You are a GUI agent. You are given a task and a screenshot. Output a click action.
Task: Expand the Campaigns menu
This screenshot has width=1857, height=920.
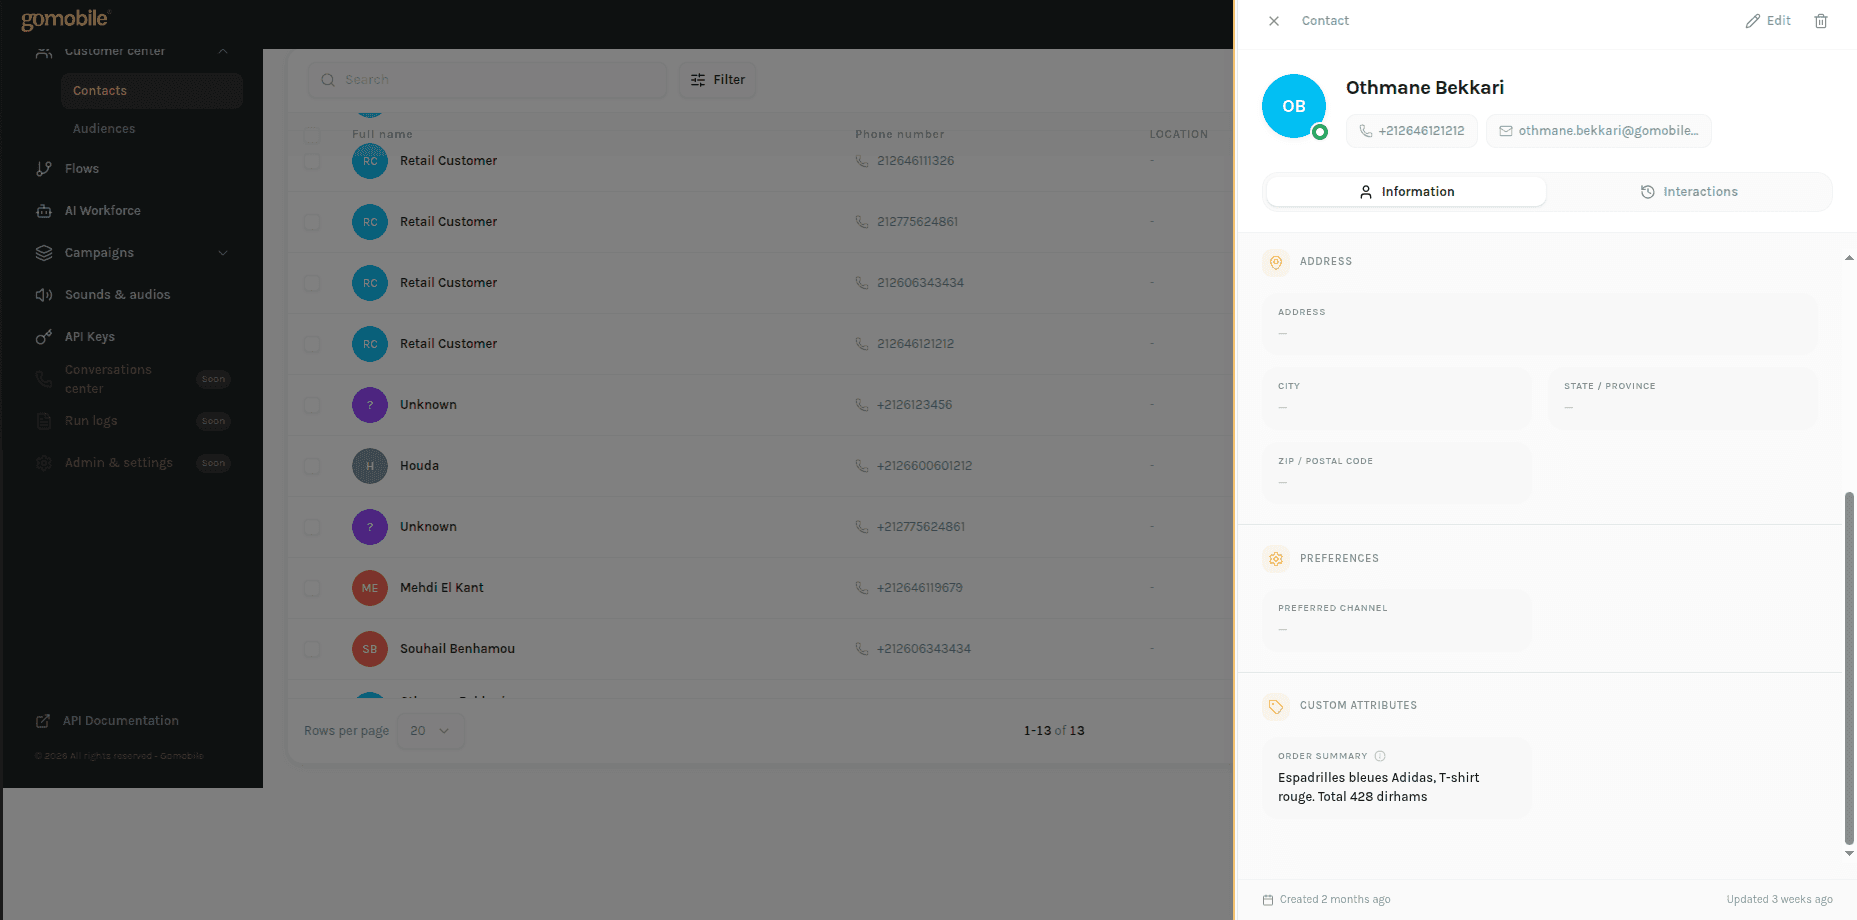click(x=222, y=252)
